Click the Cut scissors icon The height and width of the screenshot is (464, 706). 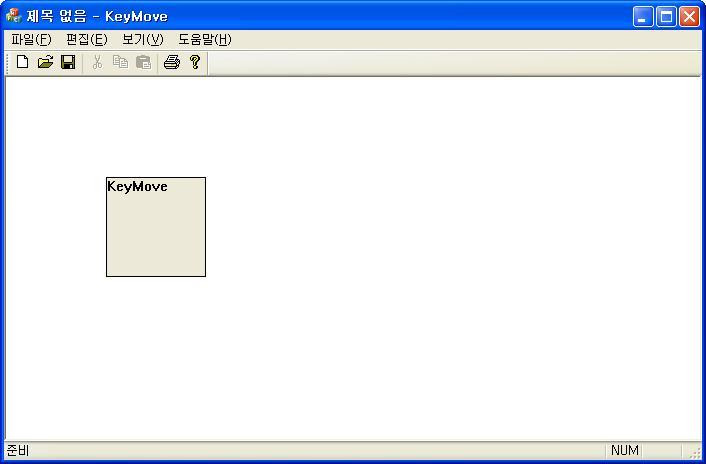click(x=97, y=62)
